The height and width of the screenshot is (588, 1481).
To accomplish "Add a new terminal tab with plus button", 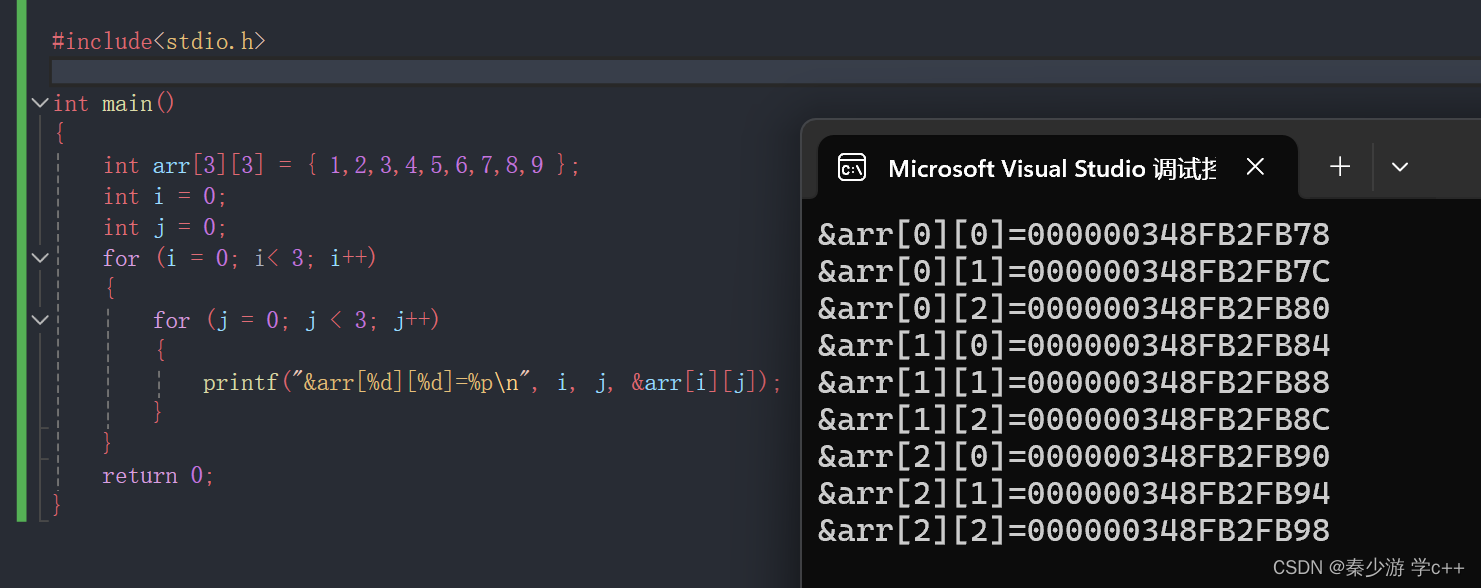I will coord(1340,167).
